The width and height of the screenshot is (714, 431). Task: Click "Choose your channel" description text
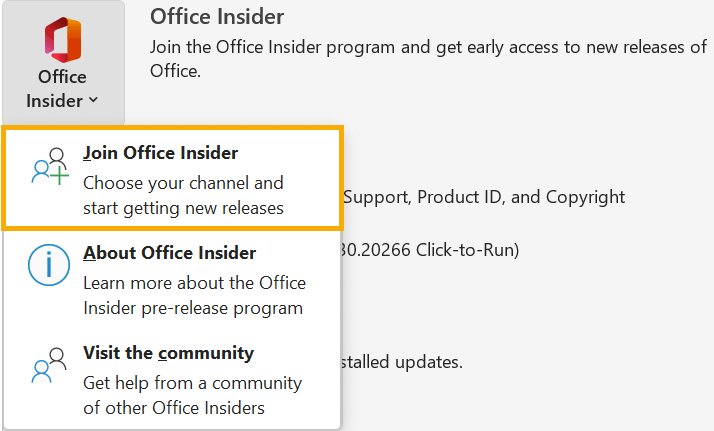(183, 183)
